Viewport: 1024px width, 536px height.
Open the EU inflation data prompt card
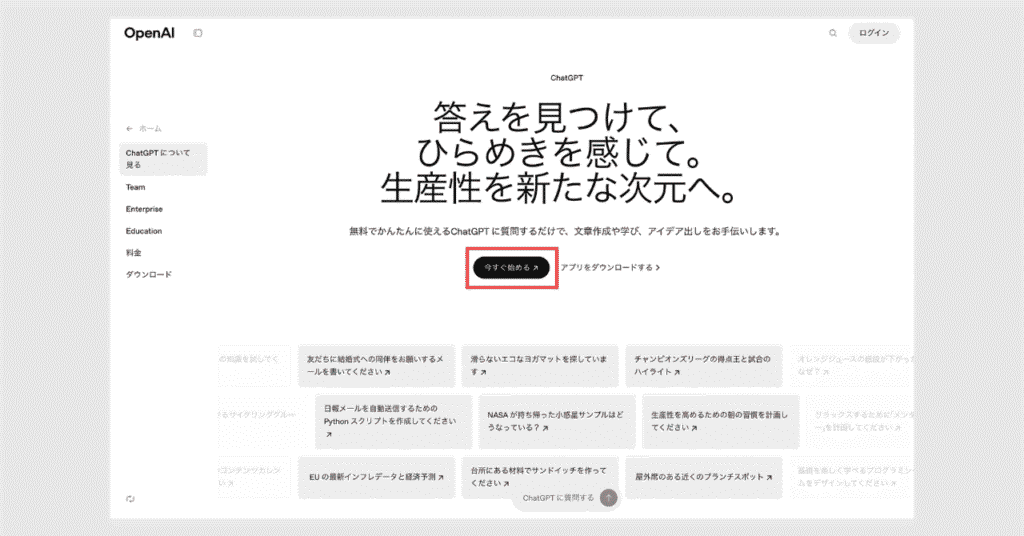pos(376,477)
